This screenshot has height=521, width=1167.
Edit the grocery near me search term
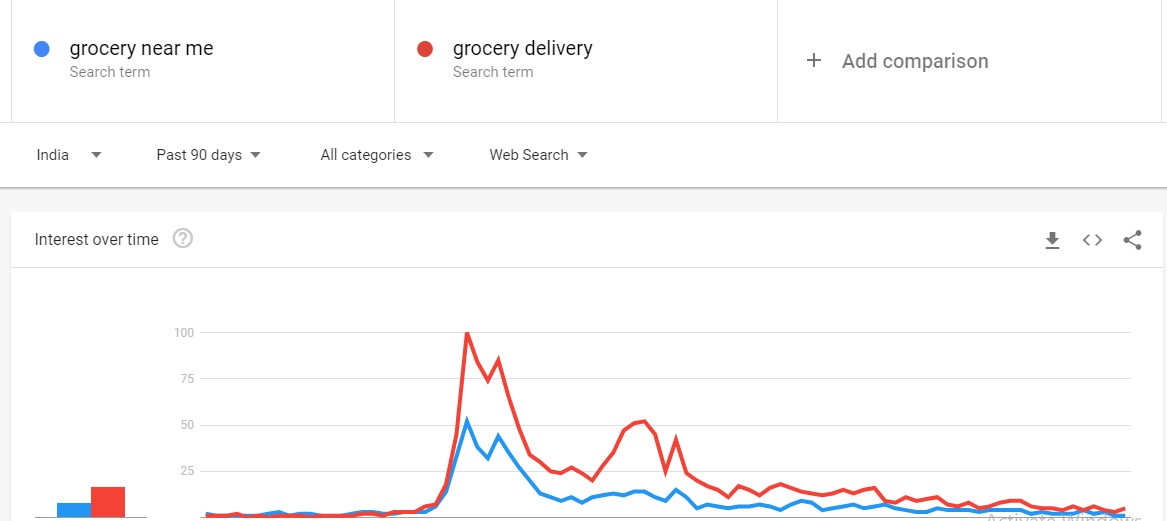pos(141,48)
